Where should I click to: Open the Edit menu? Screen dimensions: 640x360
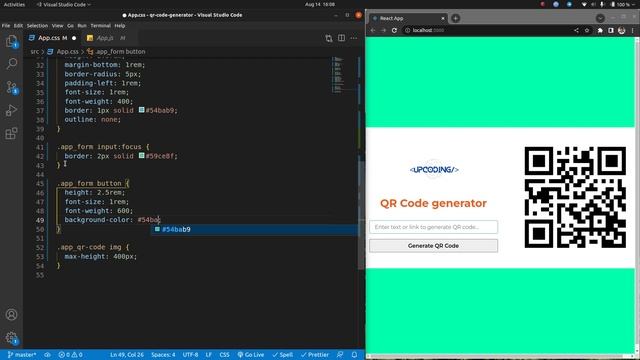(x=18, y=26)
